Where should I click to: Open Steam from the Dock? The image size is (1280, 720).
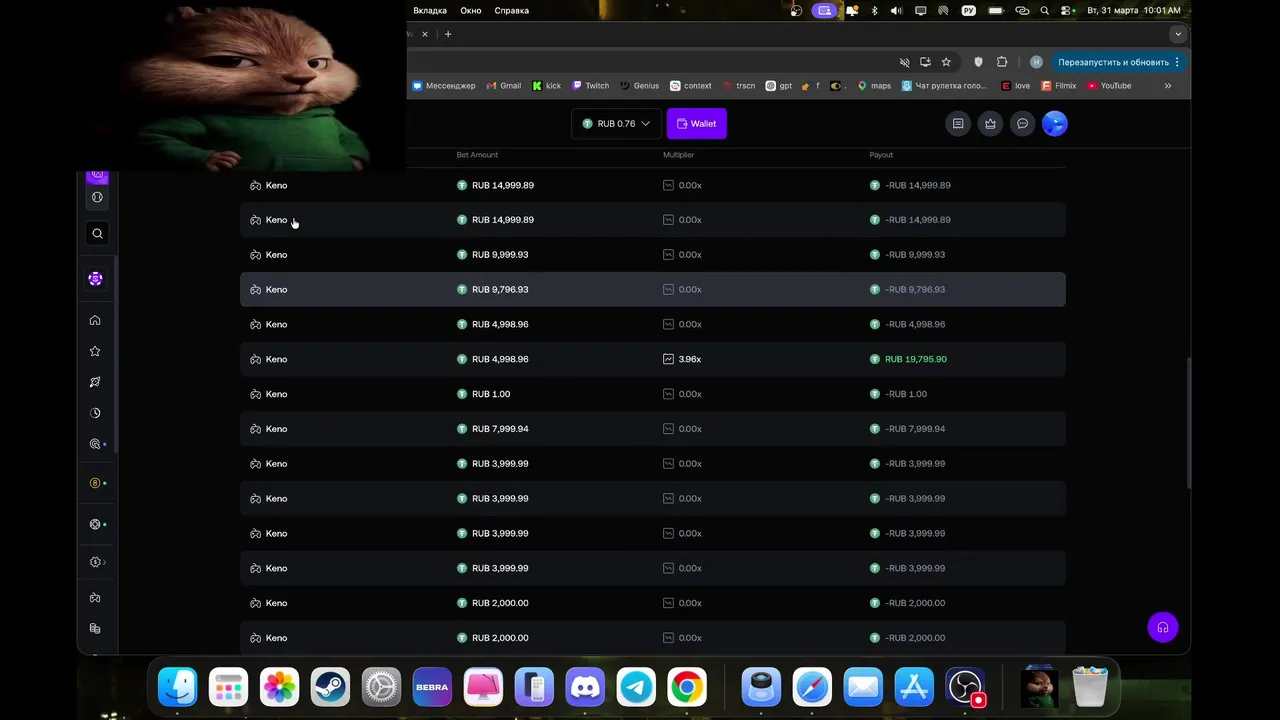pos(330,687)
